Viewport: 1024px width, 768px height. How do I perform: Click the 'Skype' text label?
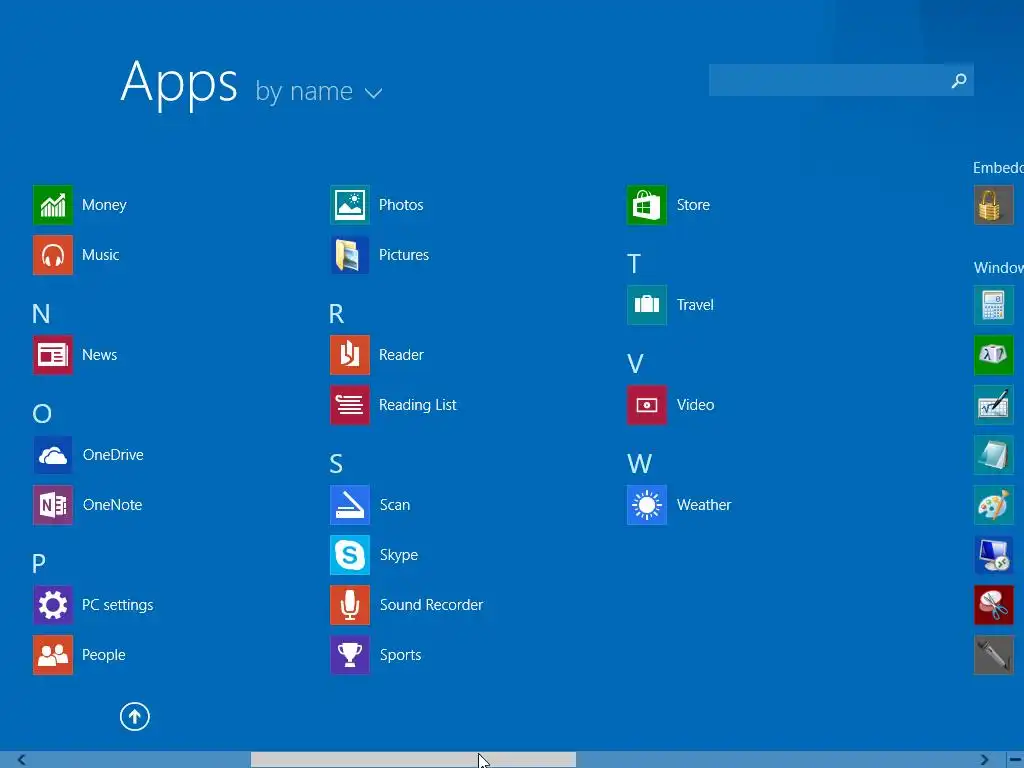399,555
